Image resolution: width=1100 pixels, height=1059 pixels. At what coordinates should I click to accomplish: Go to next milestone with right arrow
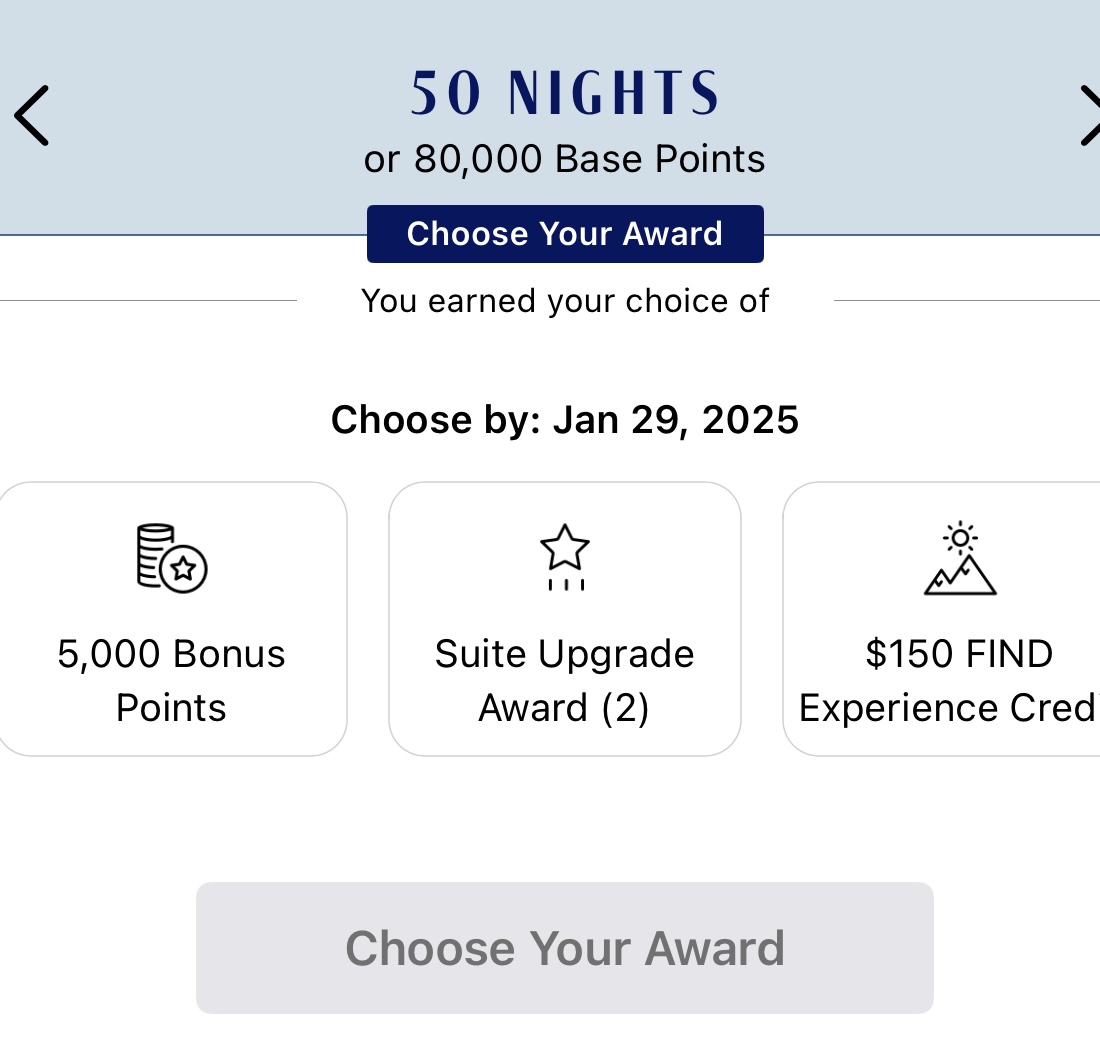point(1088,116)
